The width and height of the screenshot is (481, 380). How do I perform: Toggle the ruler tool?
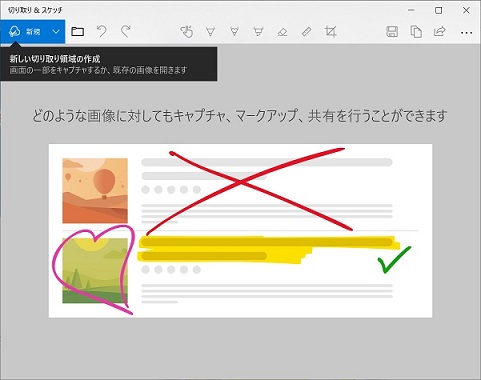[x=306, y=32]
